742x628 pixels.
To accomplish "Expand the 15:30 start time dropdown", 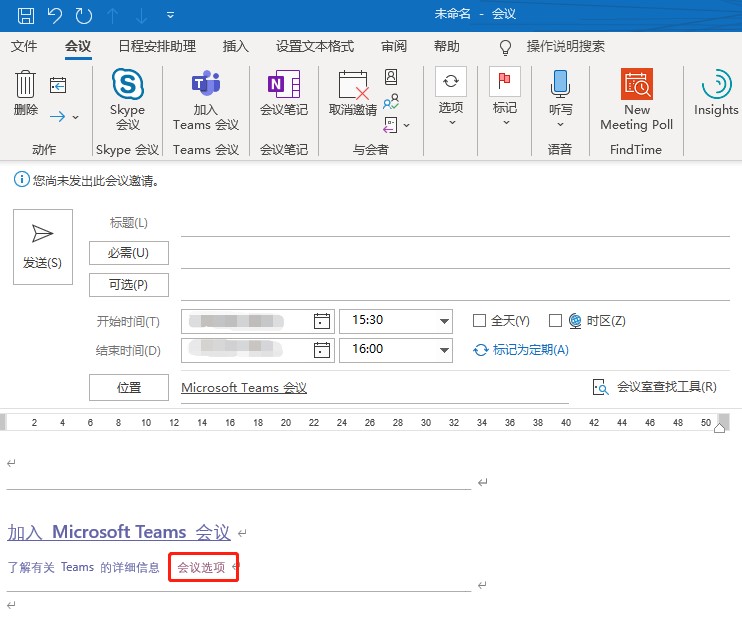I will tap(444, 321).
